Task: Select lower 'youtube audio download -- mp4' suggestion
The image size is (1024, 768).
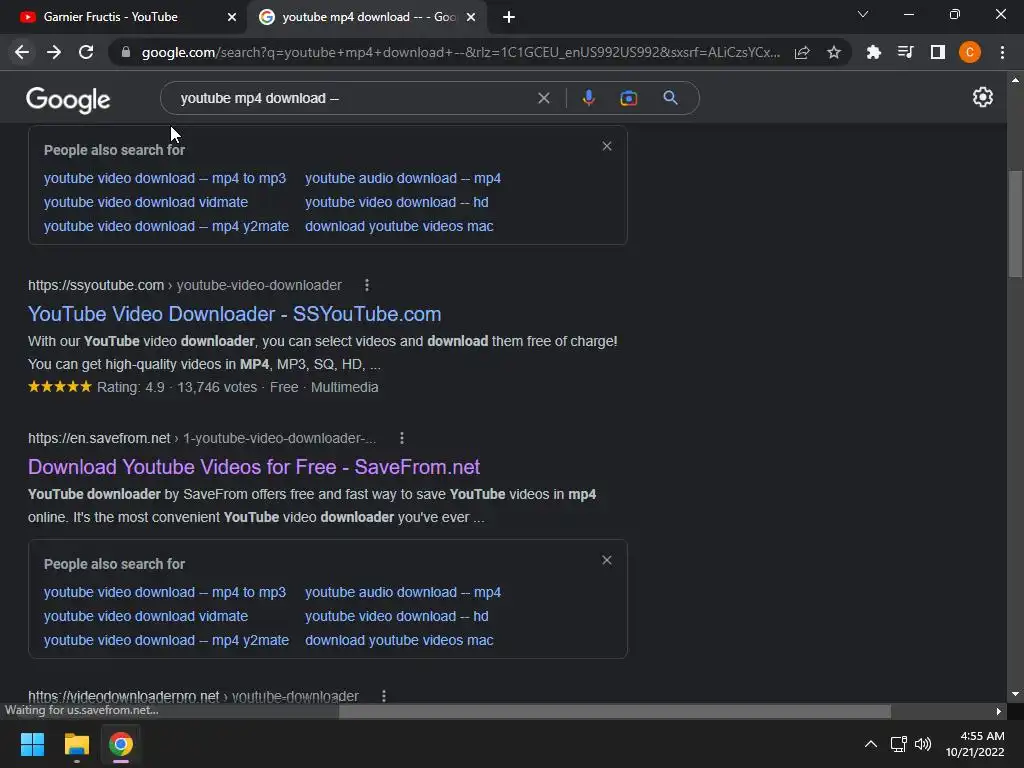Action: point(403,592)
